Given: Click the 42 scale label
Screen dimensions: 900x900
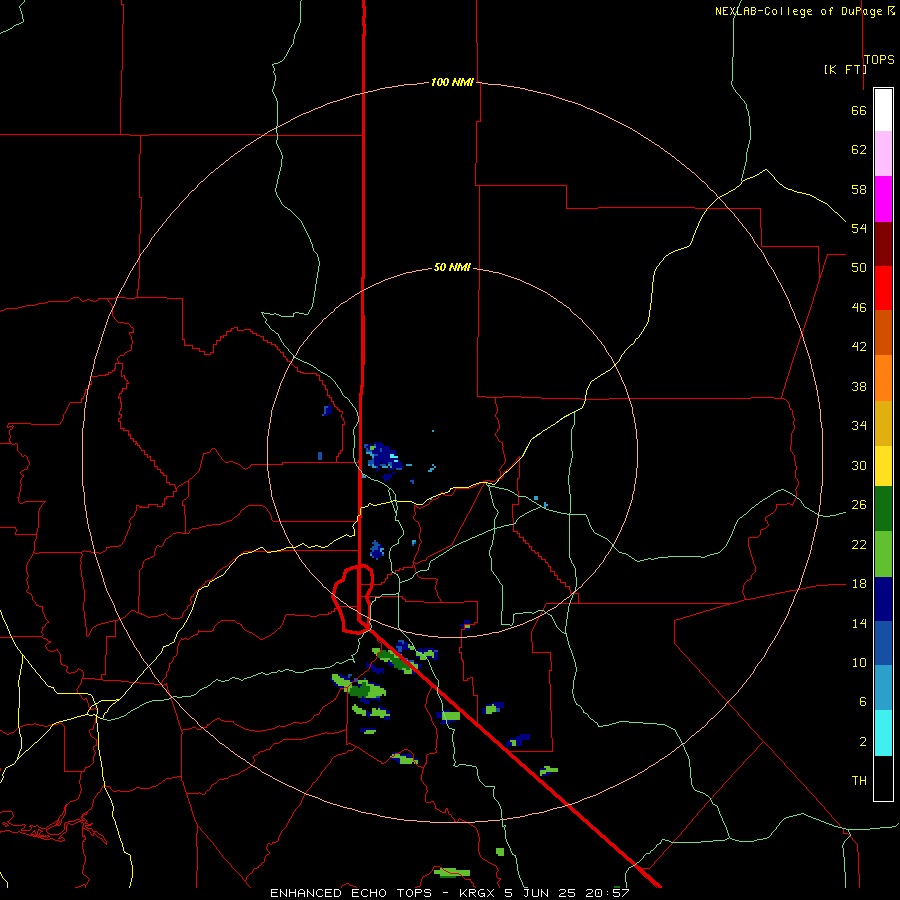Looking at the screenshot, I should coord(859,346).
